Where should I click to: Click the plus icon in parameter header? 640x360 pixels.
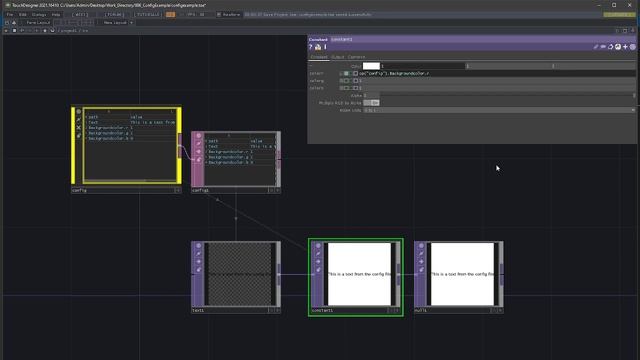[625, 47]
